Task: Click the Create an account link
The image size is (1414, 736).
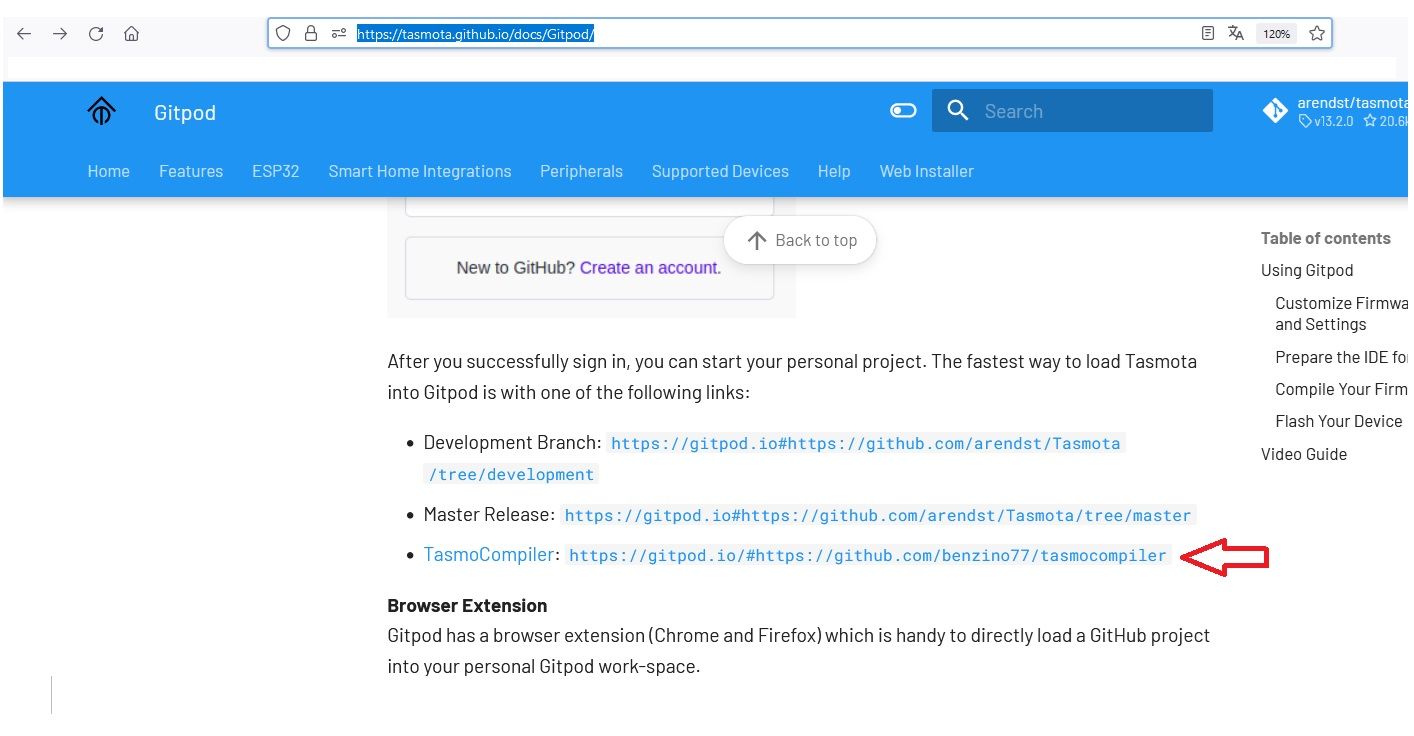Action: click(x=650, y=267)
